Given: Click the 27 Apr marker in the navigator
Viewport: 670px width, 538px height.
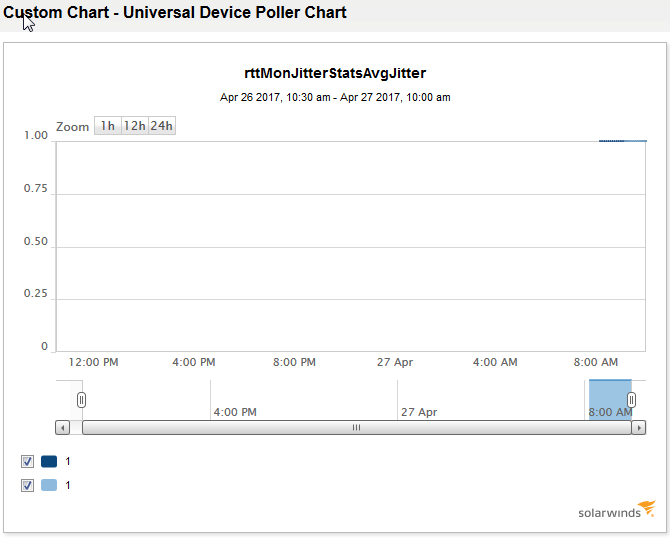Looking at the screenshot, I should click(x=419, y=412).
